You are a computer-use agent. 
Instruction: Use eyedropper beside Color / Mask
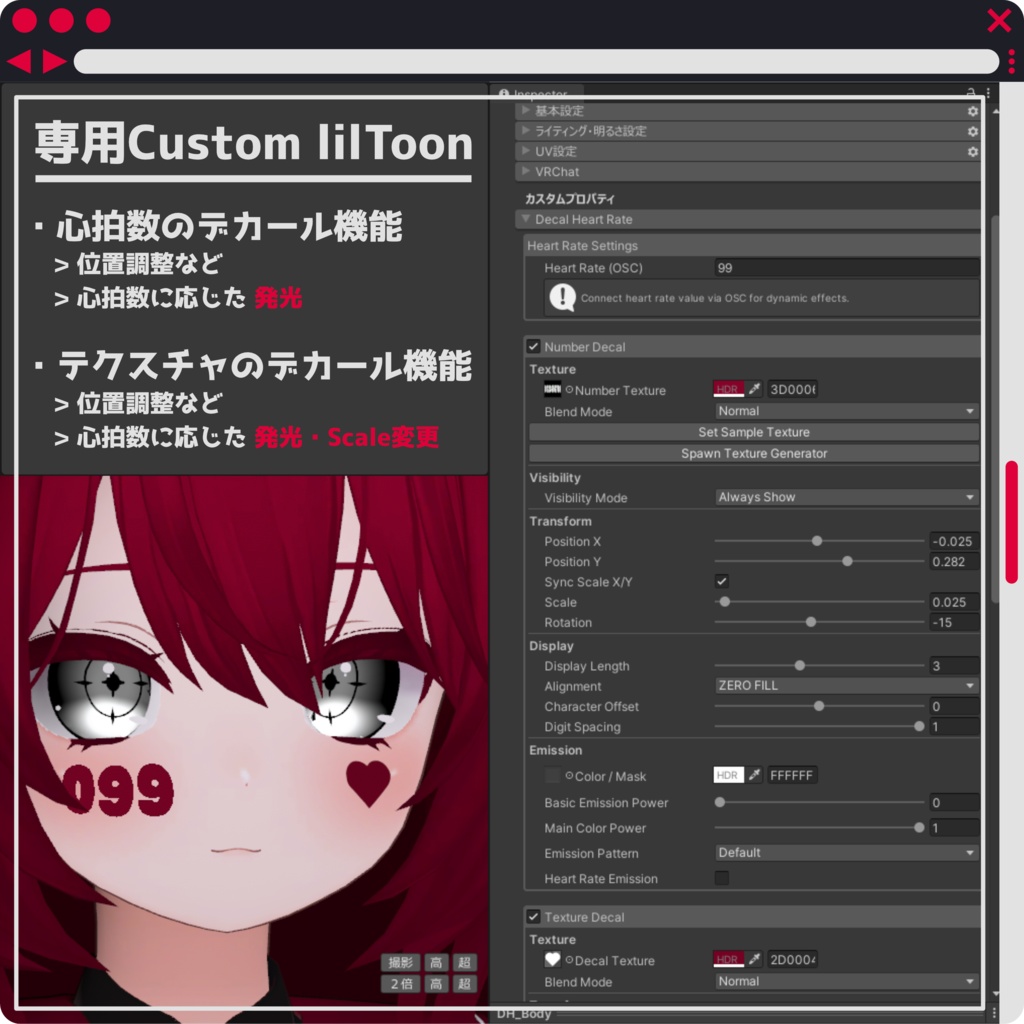point(755,775)
